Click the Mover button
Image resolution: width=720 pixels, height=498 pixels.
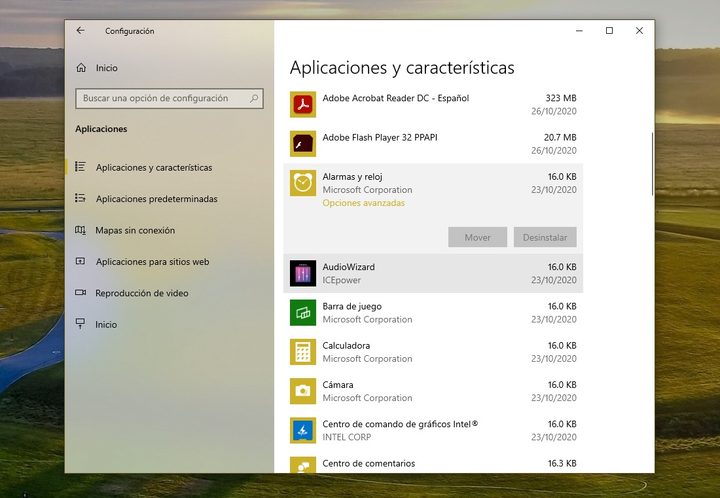(478, 237)
